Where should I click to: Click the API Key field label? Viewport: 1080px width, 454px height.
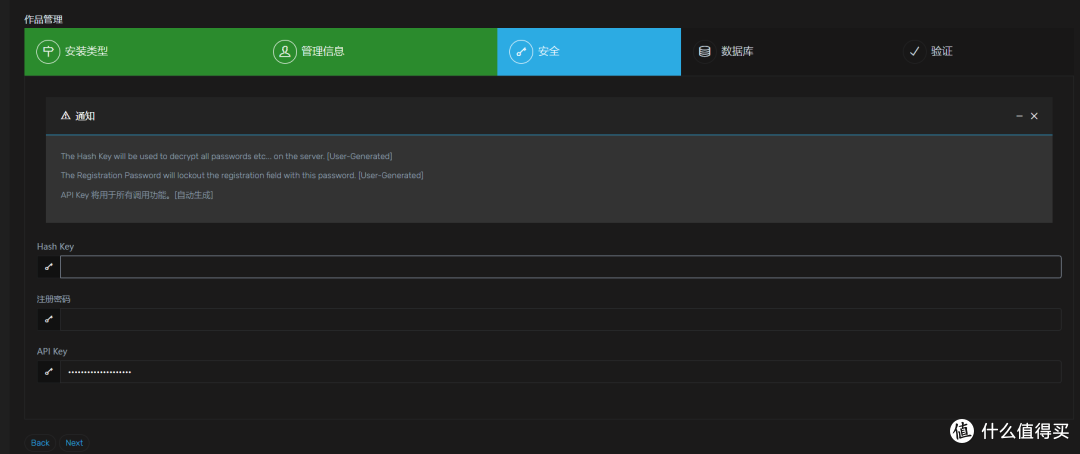click(52, 351)
